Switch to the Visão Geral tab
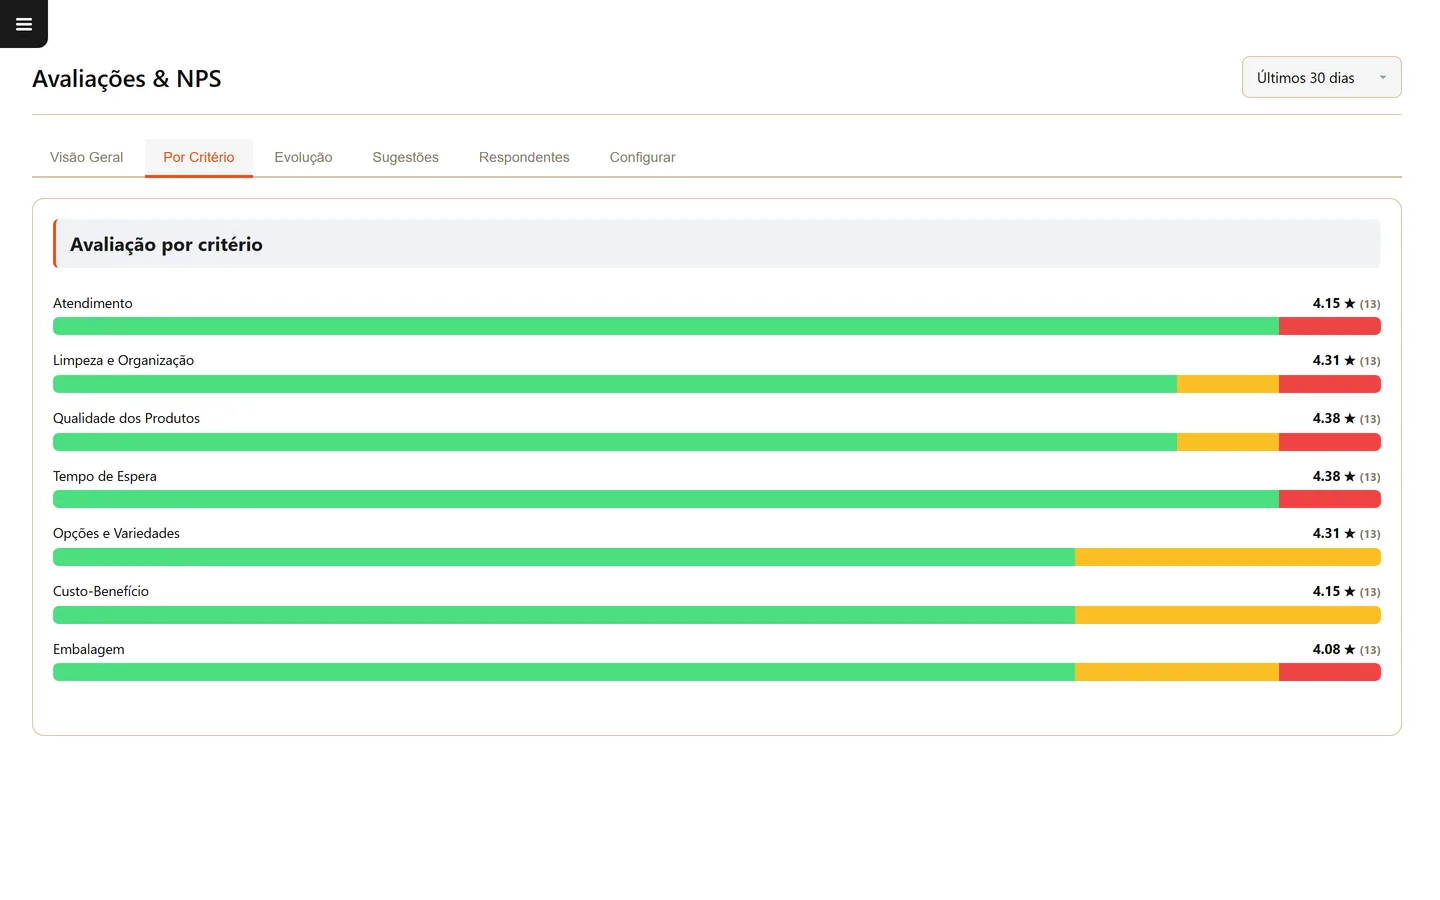 coord(87,157)
